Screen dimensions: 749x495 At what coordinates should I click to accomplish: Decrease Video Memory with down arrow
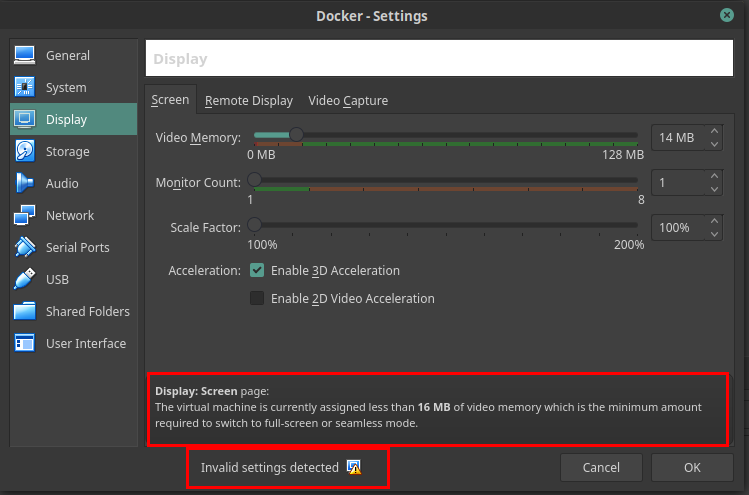[714, 144]
